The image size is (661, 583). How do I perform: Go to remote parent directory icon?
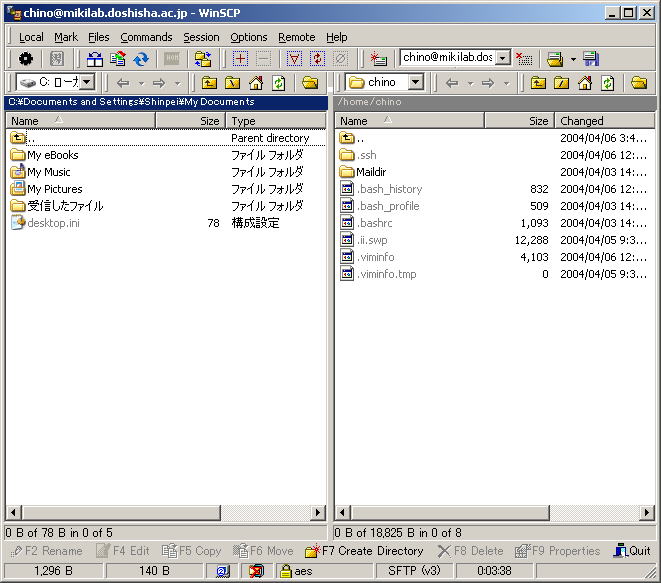click(538, 83)
